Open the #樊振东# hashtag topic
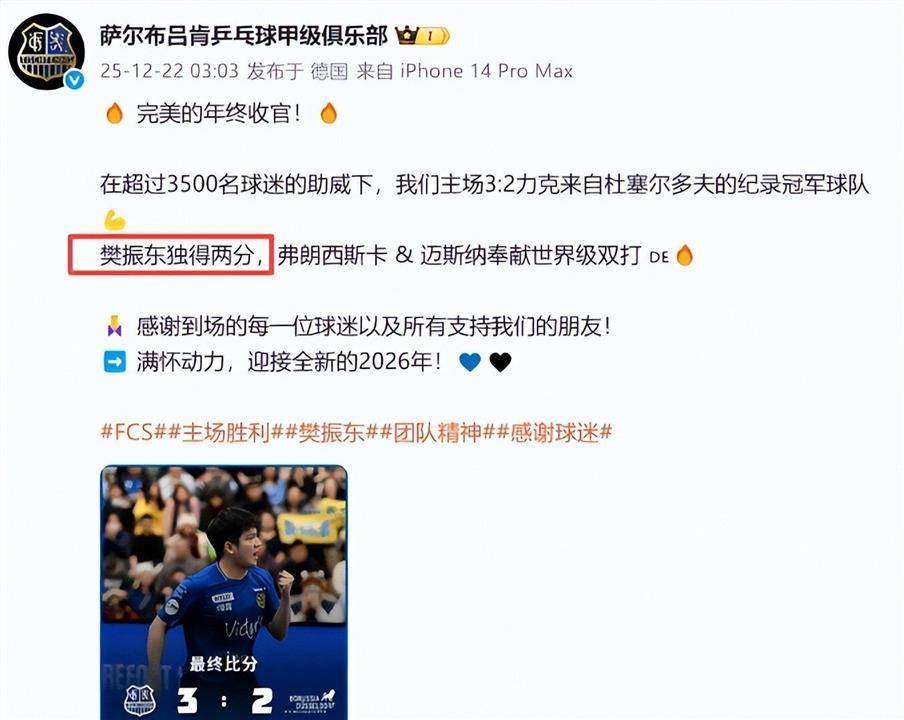This screenshot has height=720, width=904. 332,432
